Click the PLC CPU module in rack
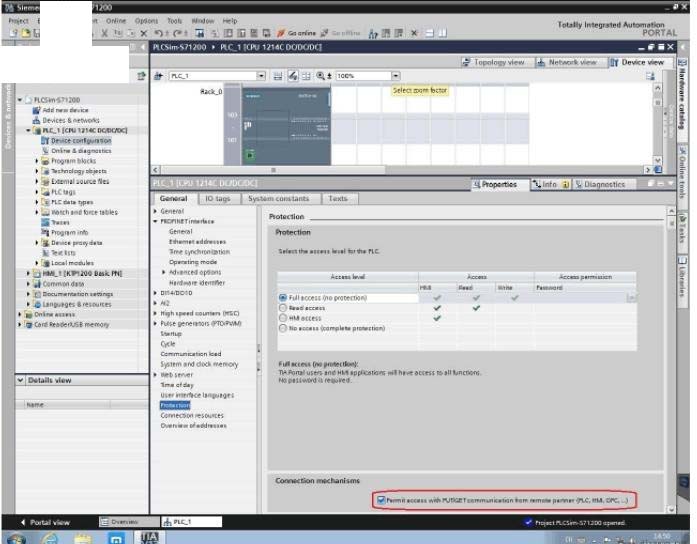The image size is (697, 544). click(x=286, y=125)
